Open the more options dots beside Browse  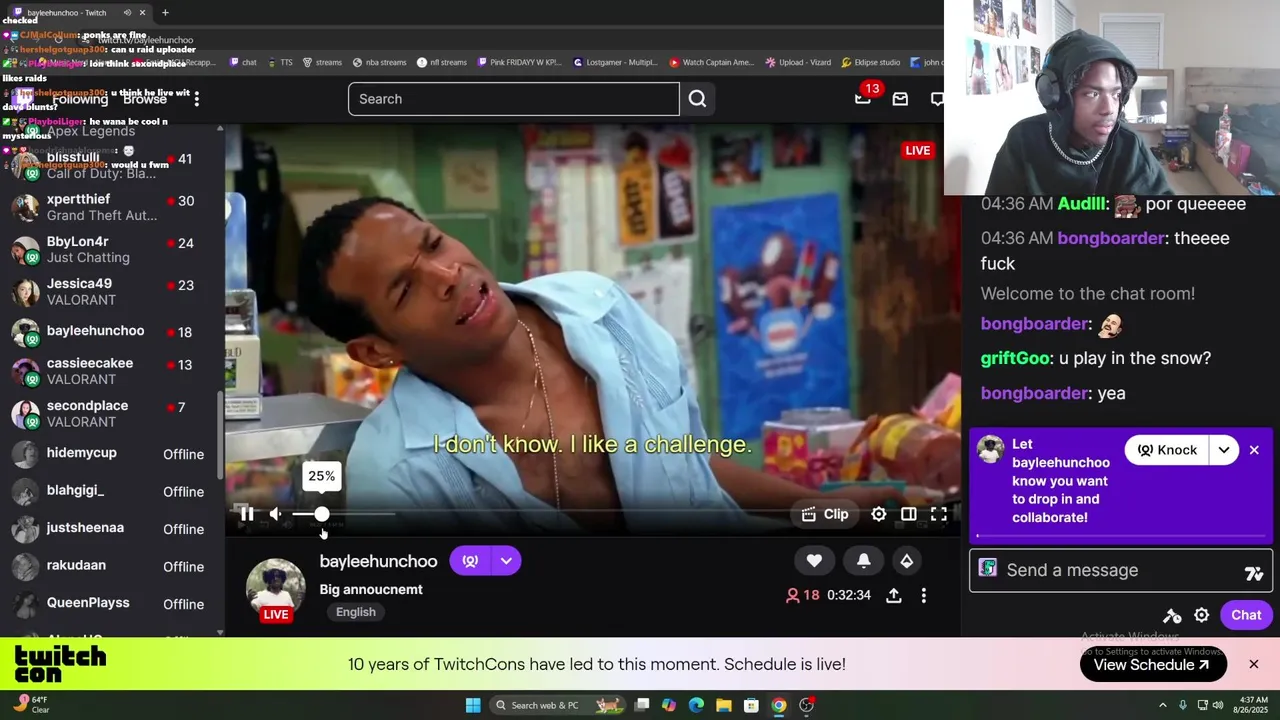(196, 99)
